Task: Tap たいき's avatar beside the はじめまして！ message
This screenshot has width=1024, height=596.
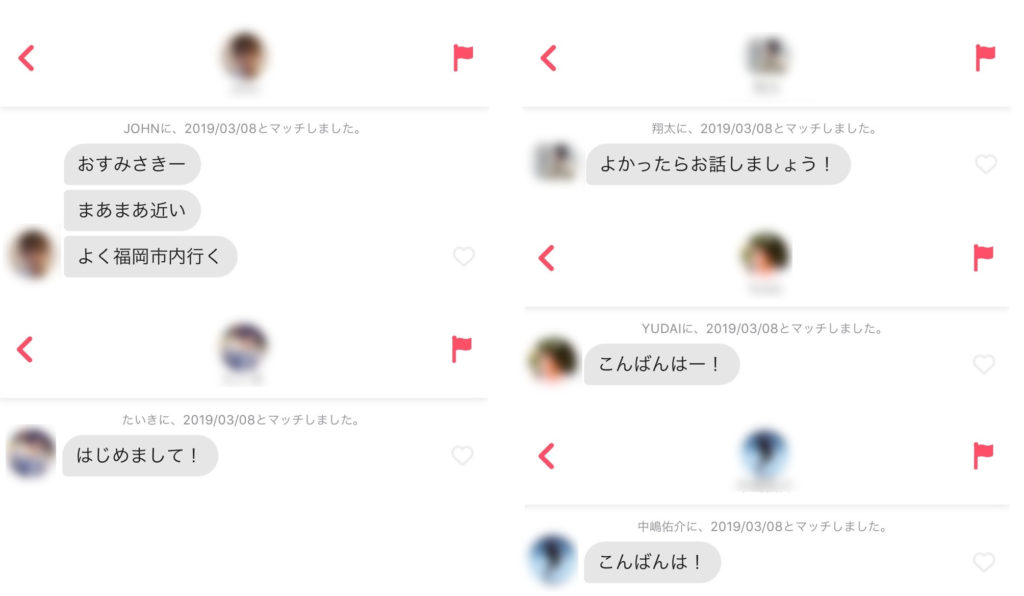Action: click(x=31, y=452)
